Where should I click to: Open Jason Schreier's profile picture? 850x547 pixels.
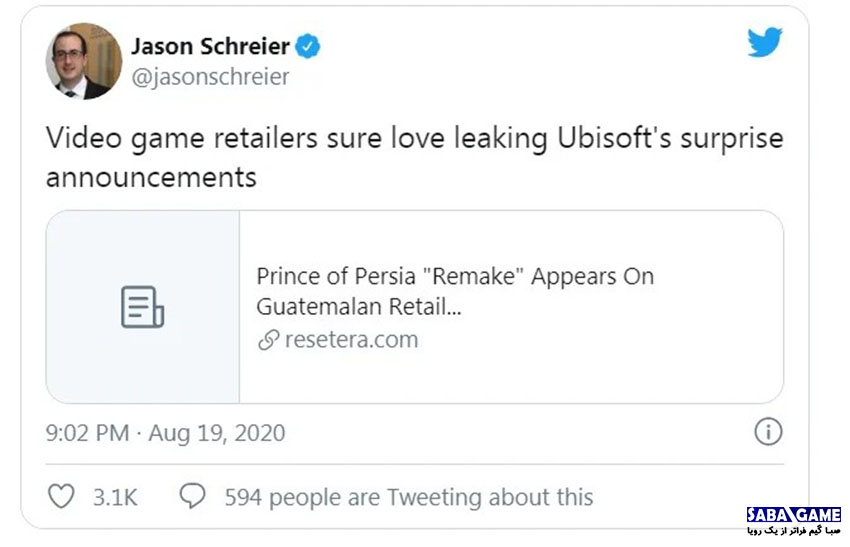tap(83, 61)
